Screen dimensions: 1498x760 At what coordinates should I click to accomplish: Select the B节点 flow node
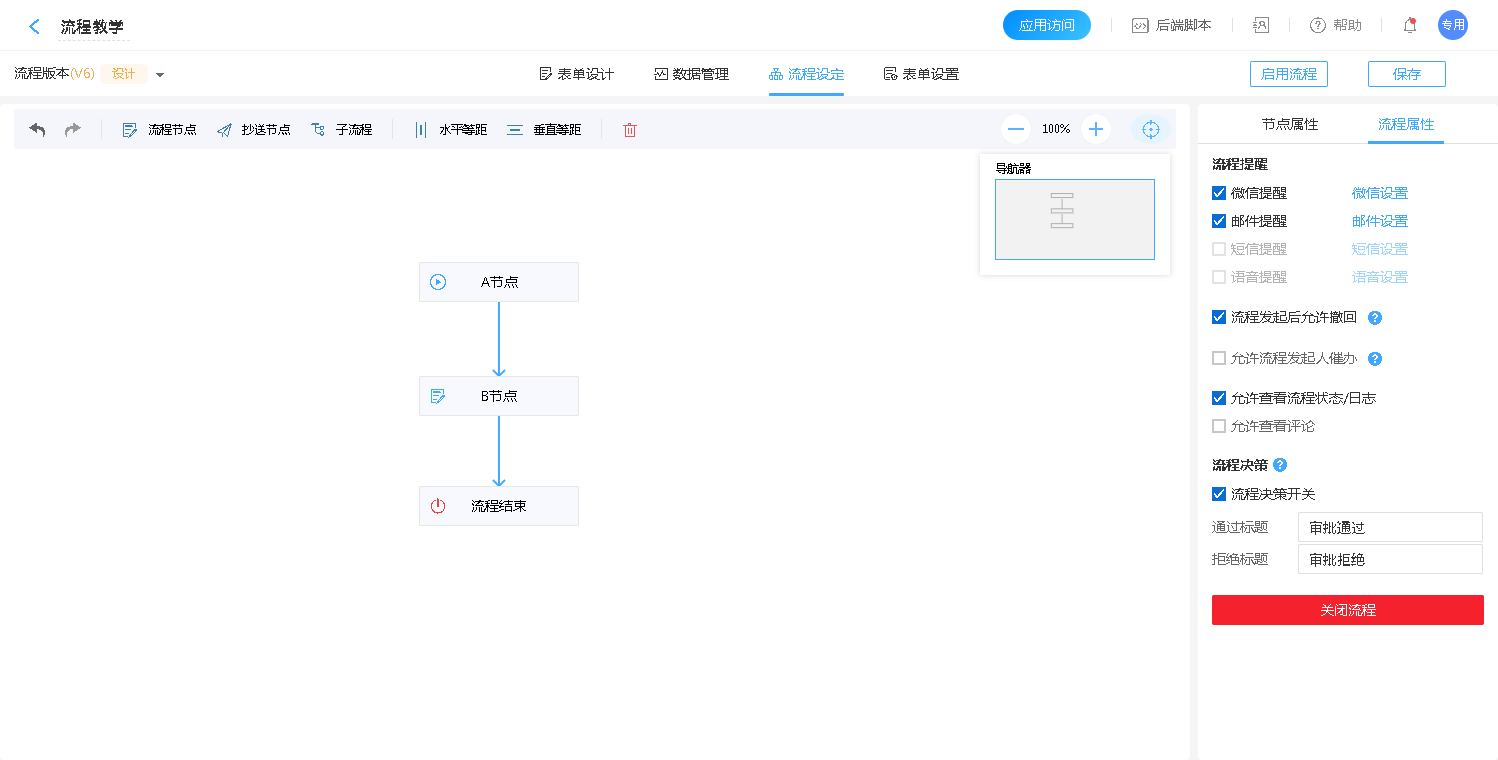pyautogui.click(x=499, y=396)
